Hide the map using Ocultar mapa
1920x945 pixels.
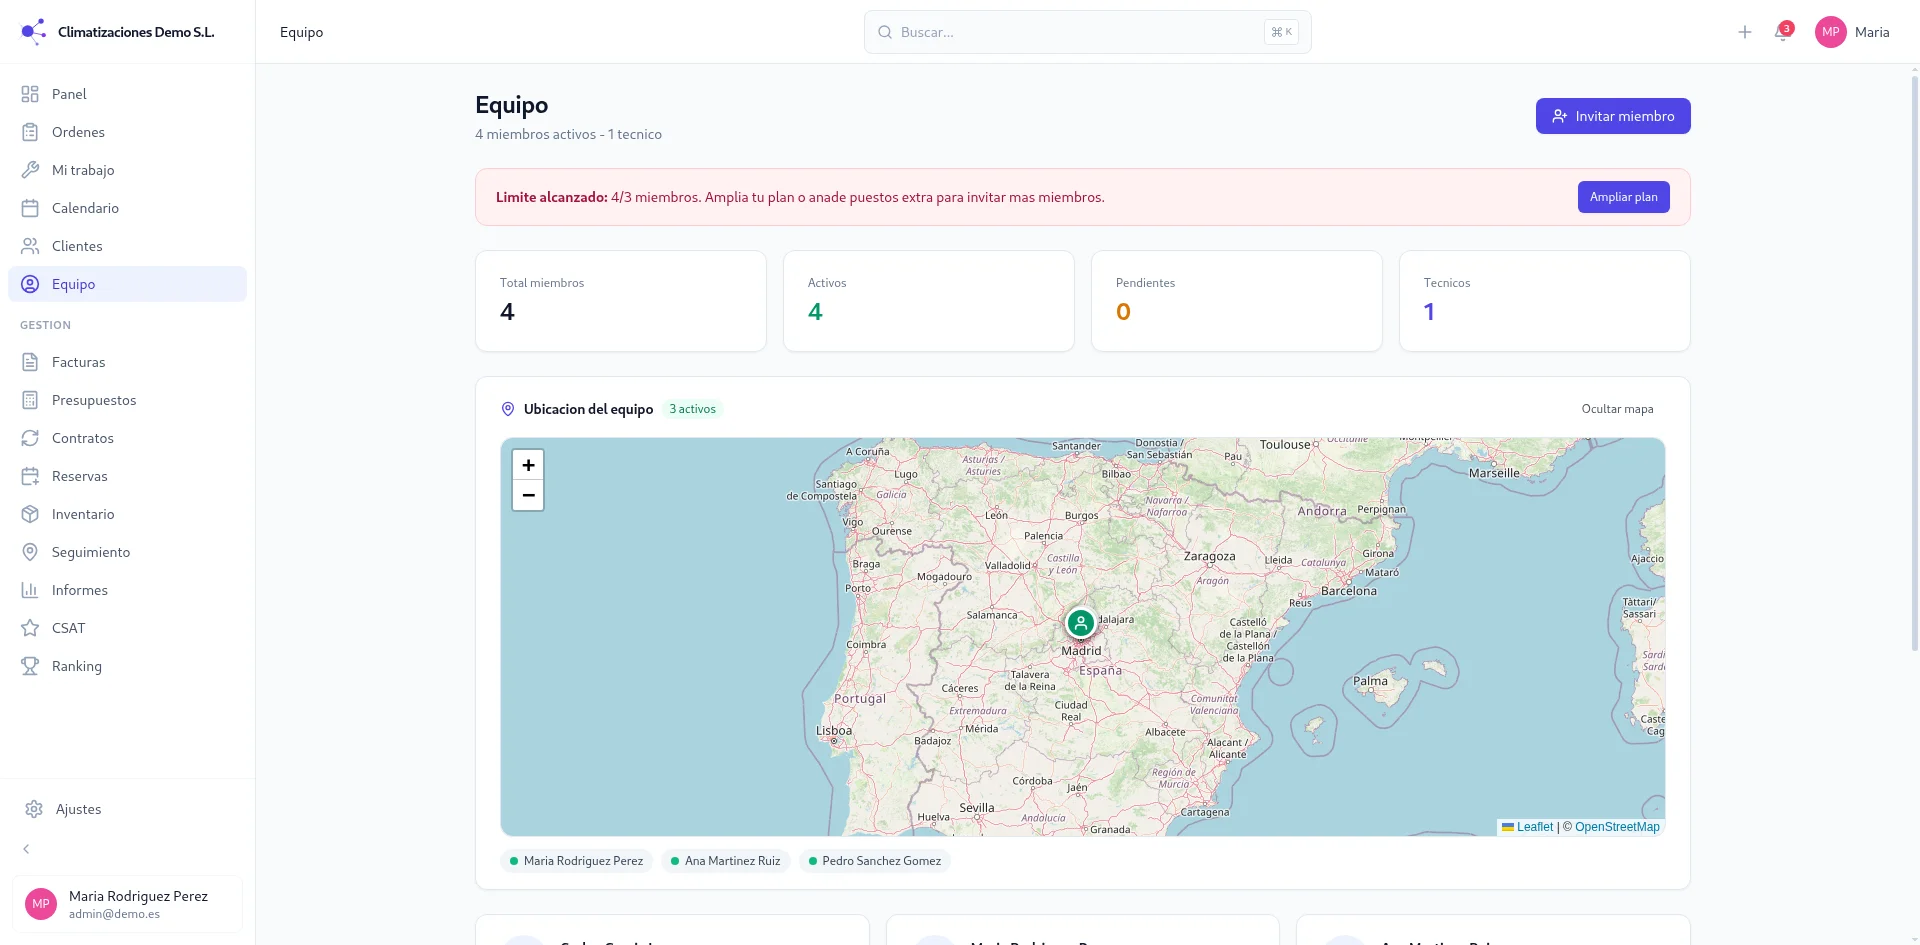click(x=1617, y=408)
